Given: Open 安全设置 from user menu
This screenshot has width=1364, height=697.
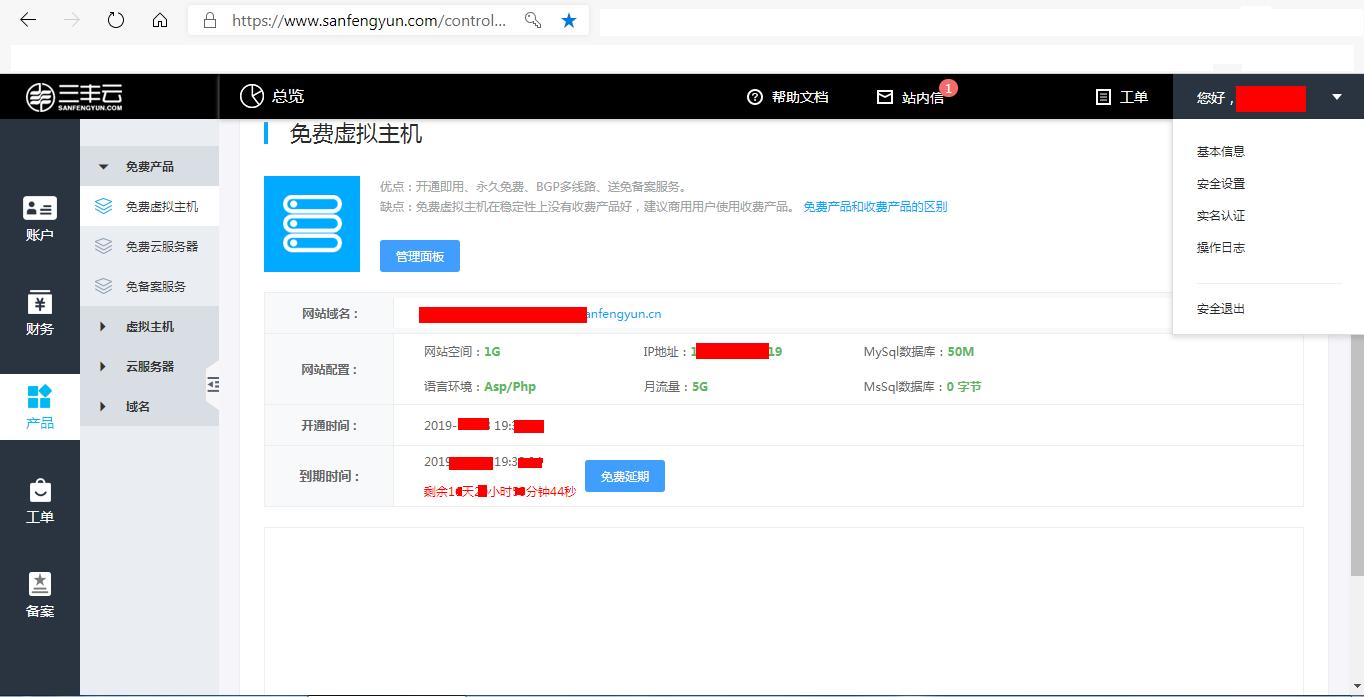Looking at the screenshot, I should pos(1221,184).
